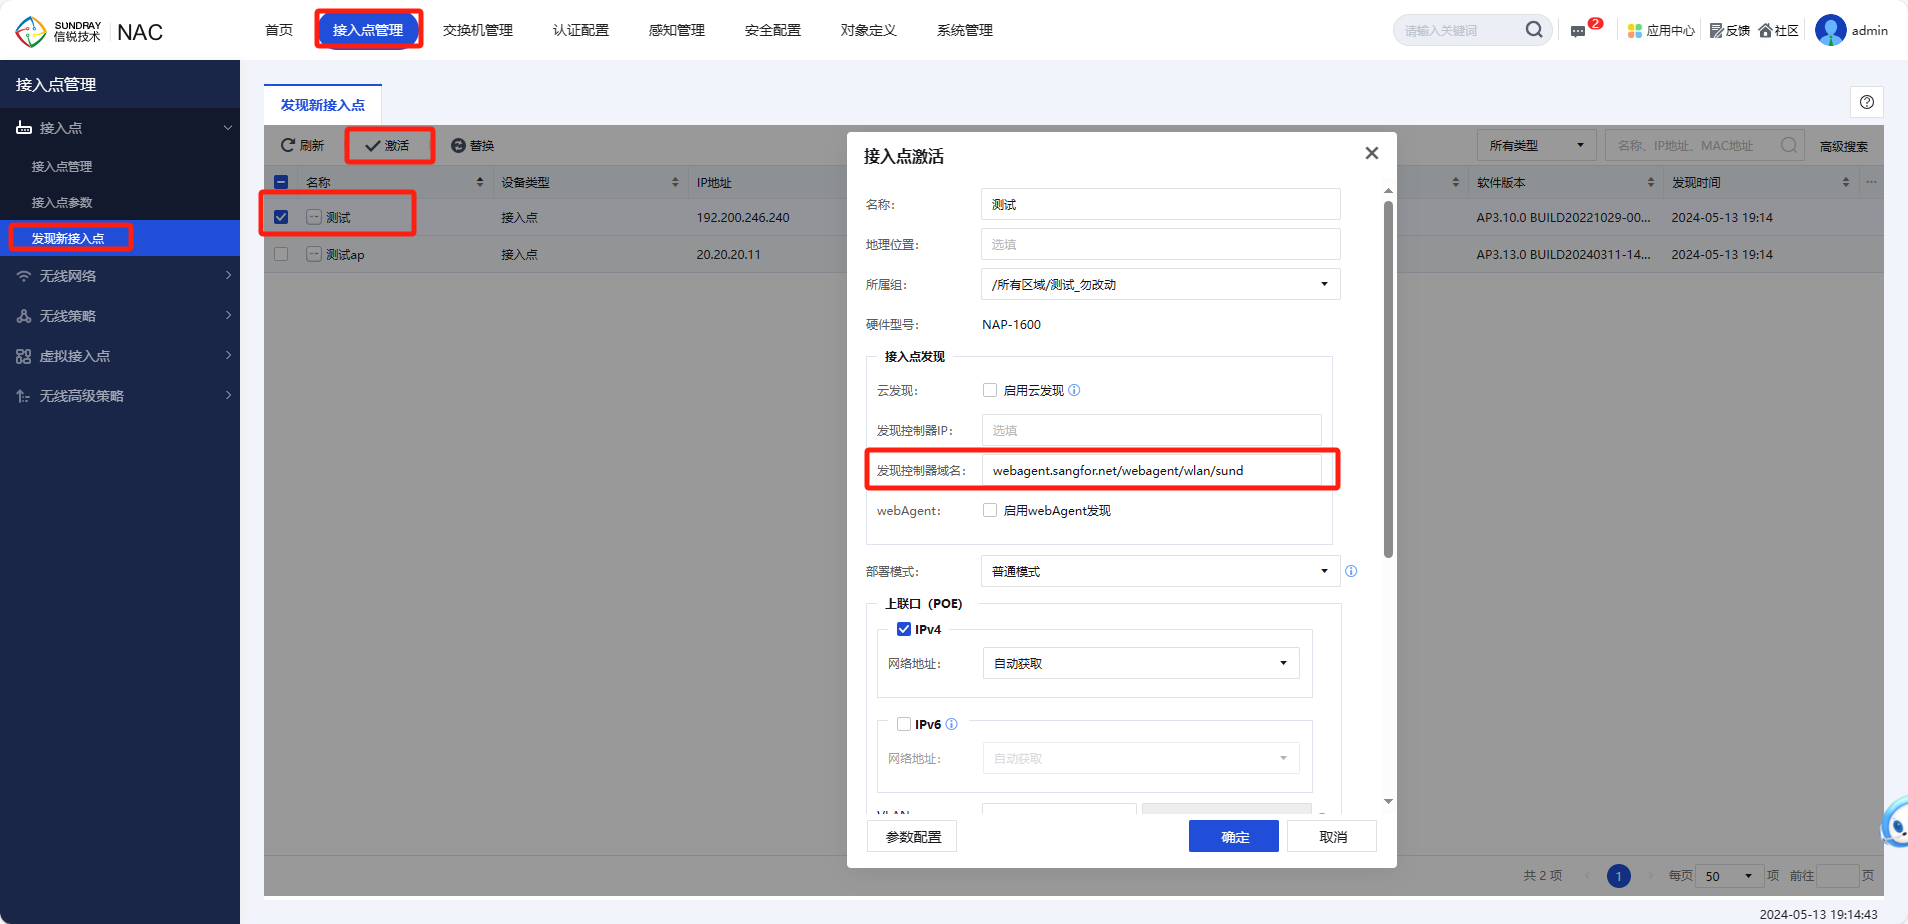The height and width of the screenshot is (924, 1908).
Task: Click the info icon beside IPv6
Action: 951,724
